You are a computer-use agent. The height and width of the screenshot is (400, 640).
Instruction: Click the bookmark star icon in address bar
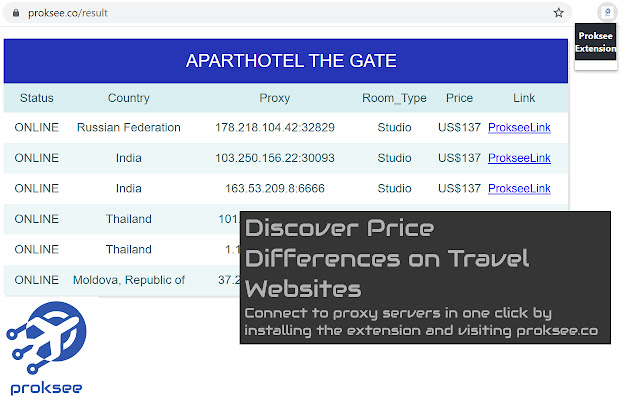pyautogui.click(x=558, y=13)
